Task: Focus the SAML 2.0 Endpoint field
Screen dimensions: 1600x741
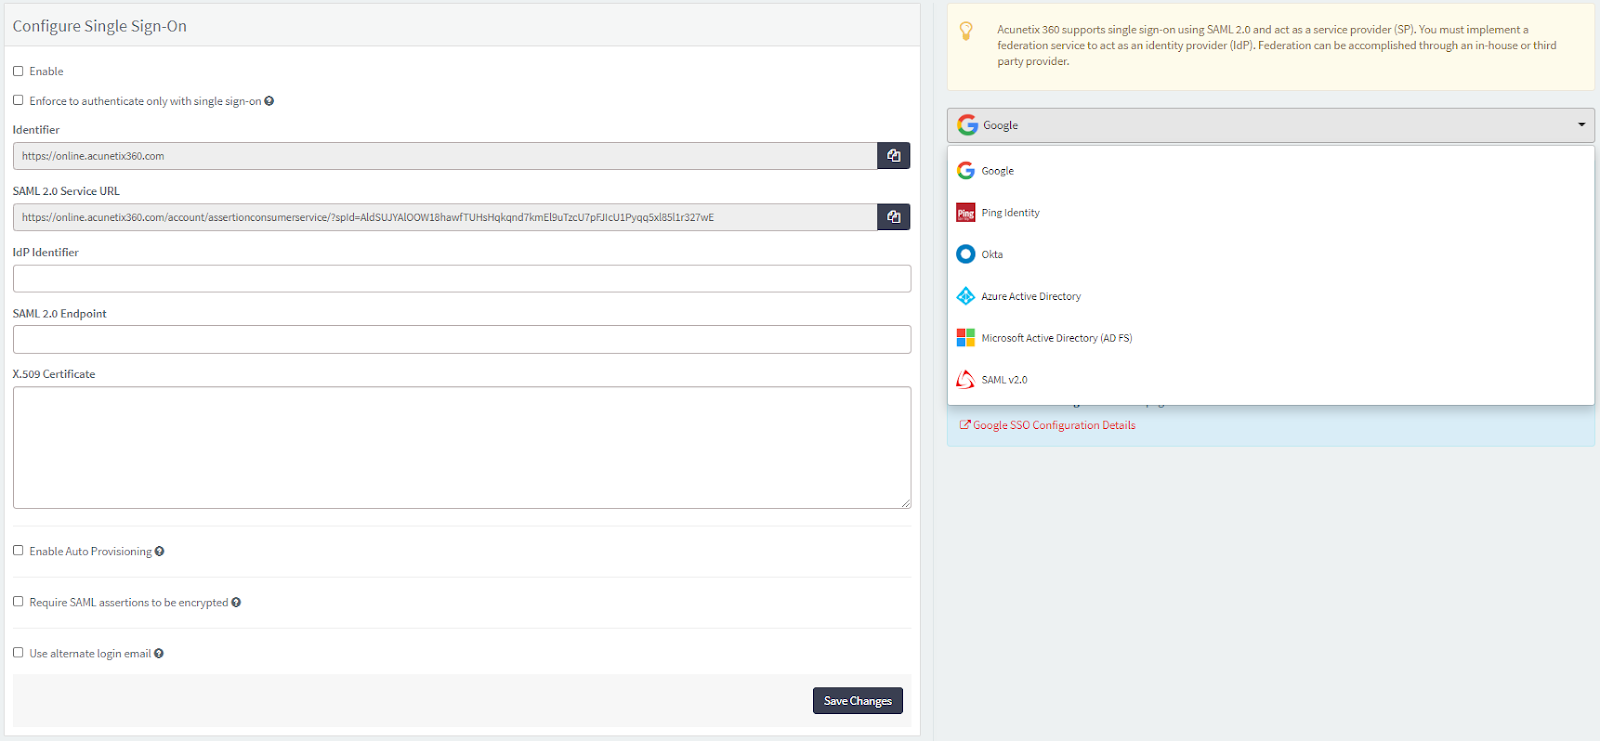Action: point(462,340)
